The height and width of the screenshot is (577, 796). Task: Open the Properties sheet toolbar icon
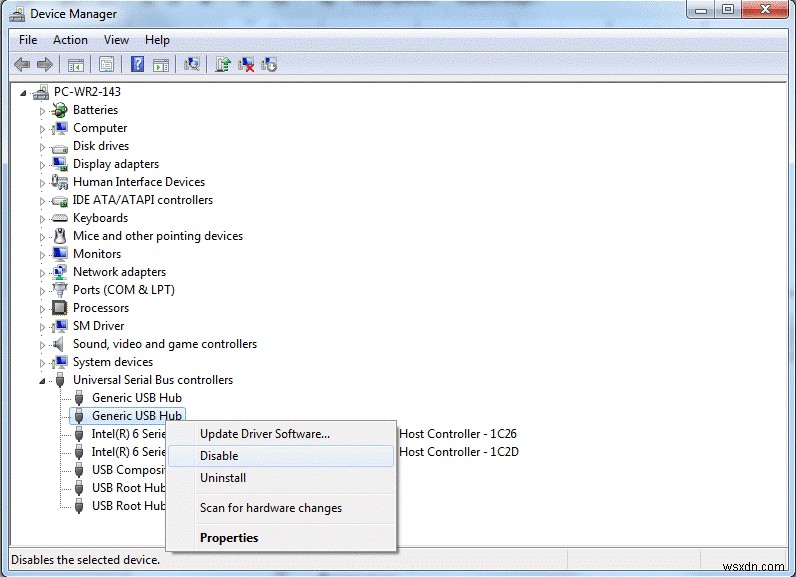107,64
